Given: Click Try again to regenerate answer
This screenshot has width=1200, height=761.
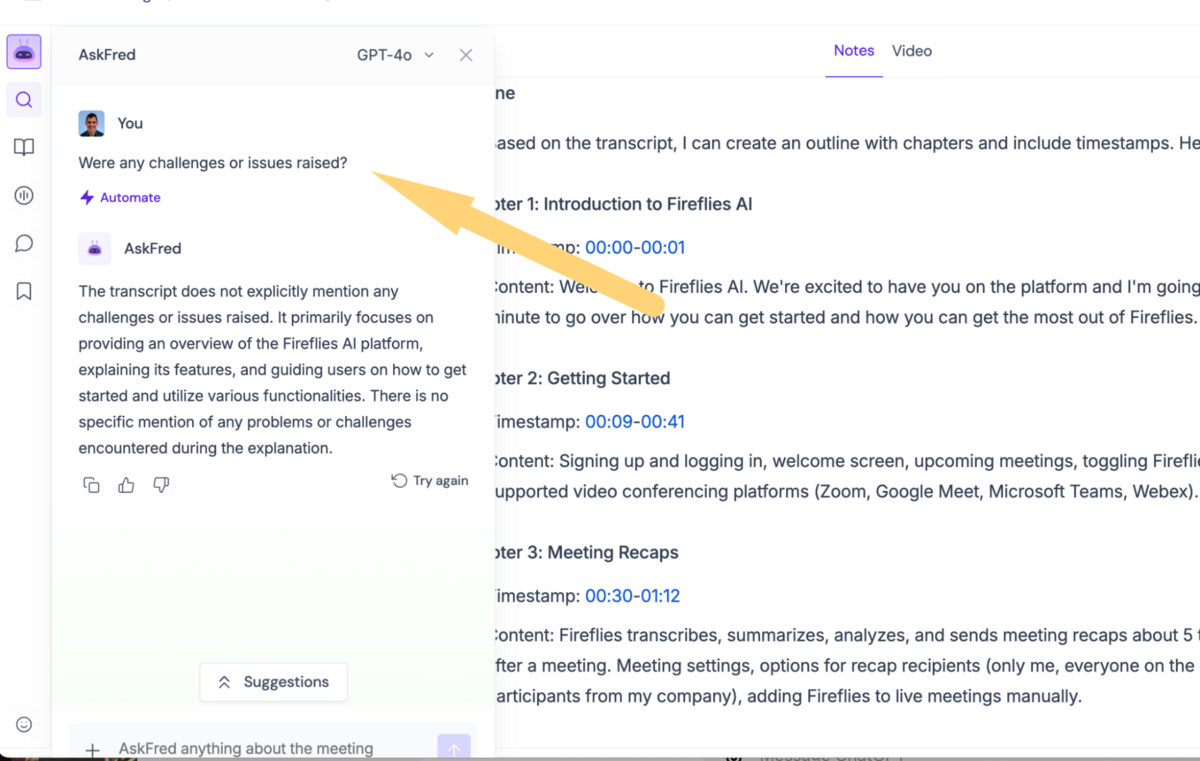Looking at the screenshot, I should click(x=430, y=481).
